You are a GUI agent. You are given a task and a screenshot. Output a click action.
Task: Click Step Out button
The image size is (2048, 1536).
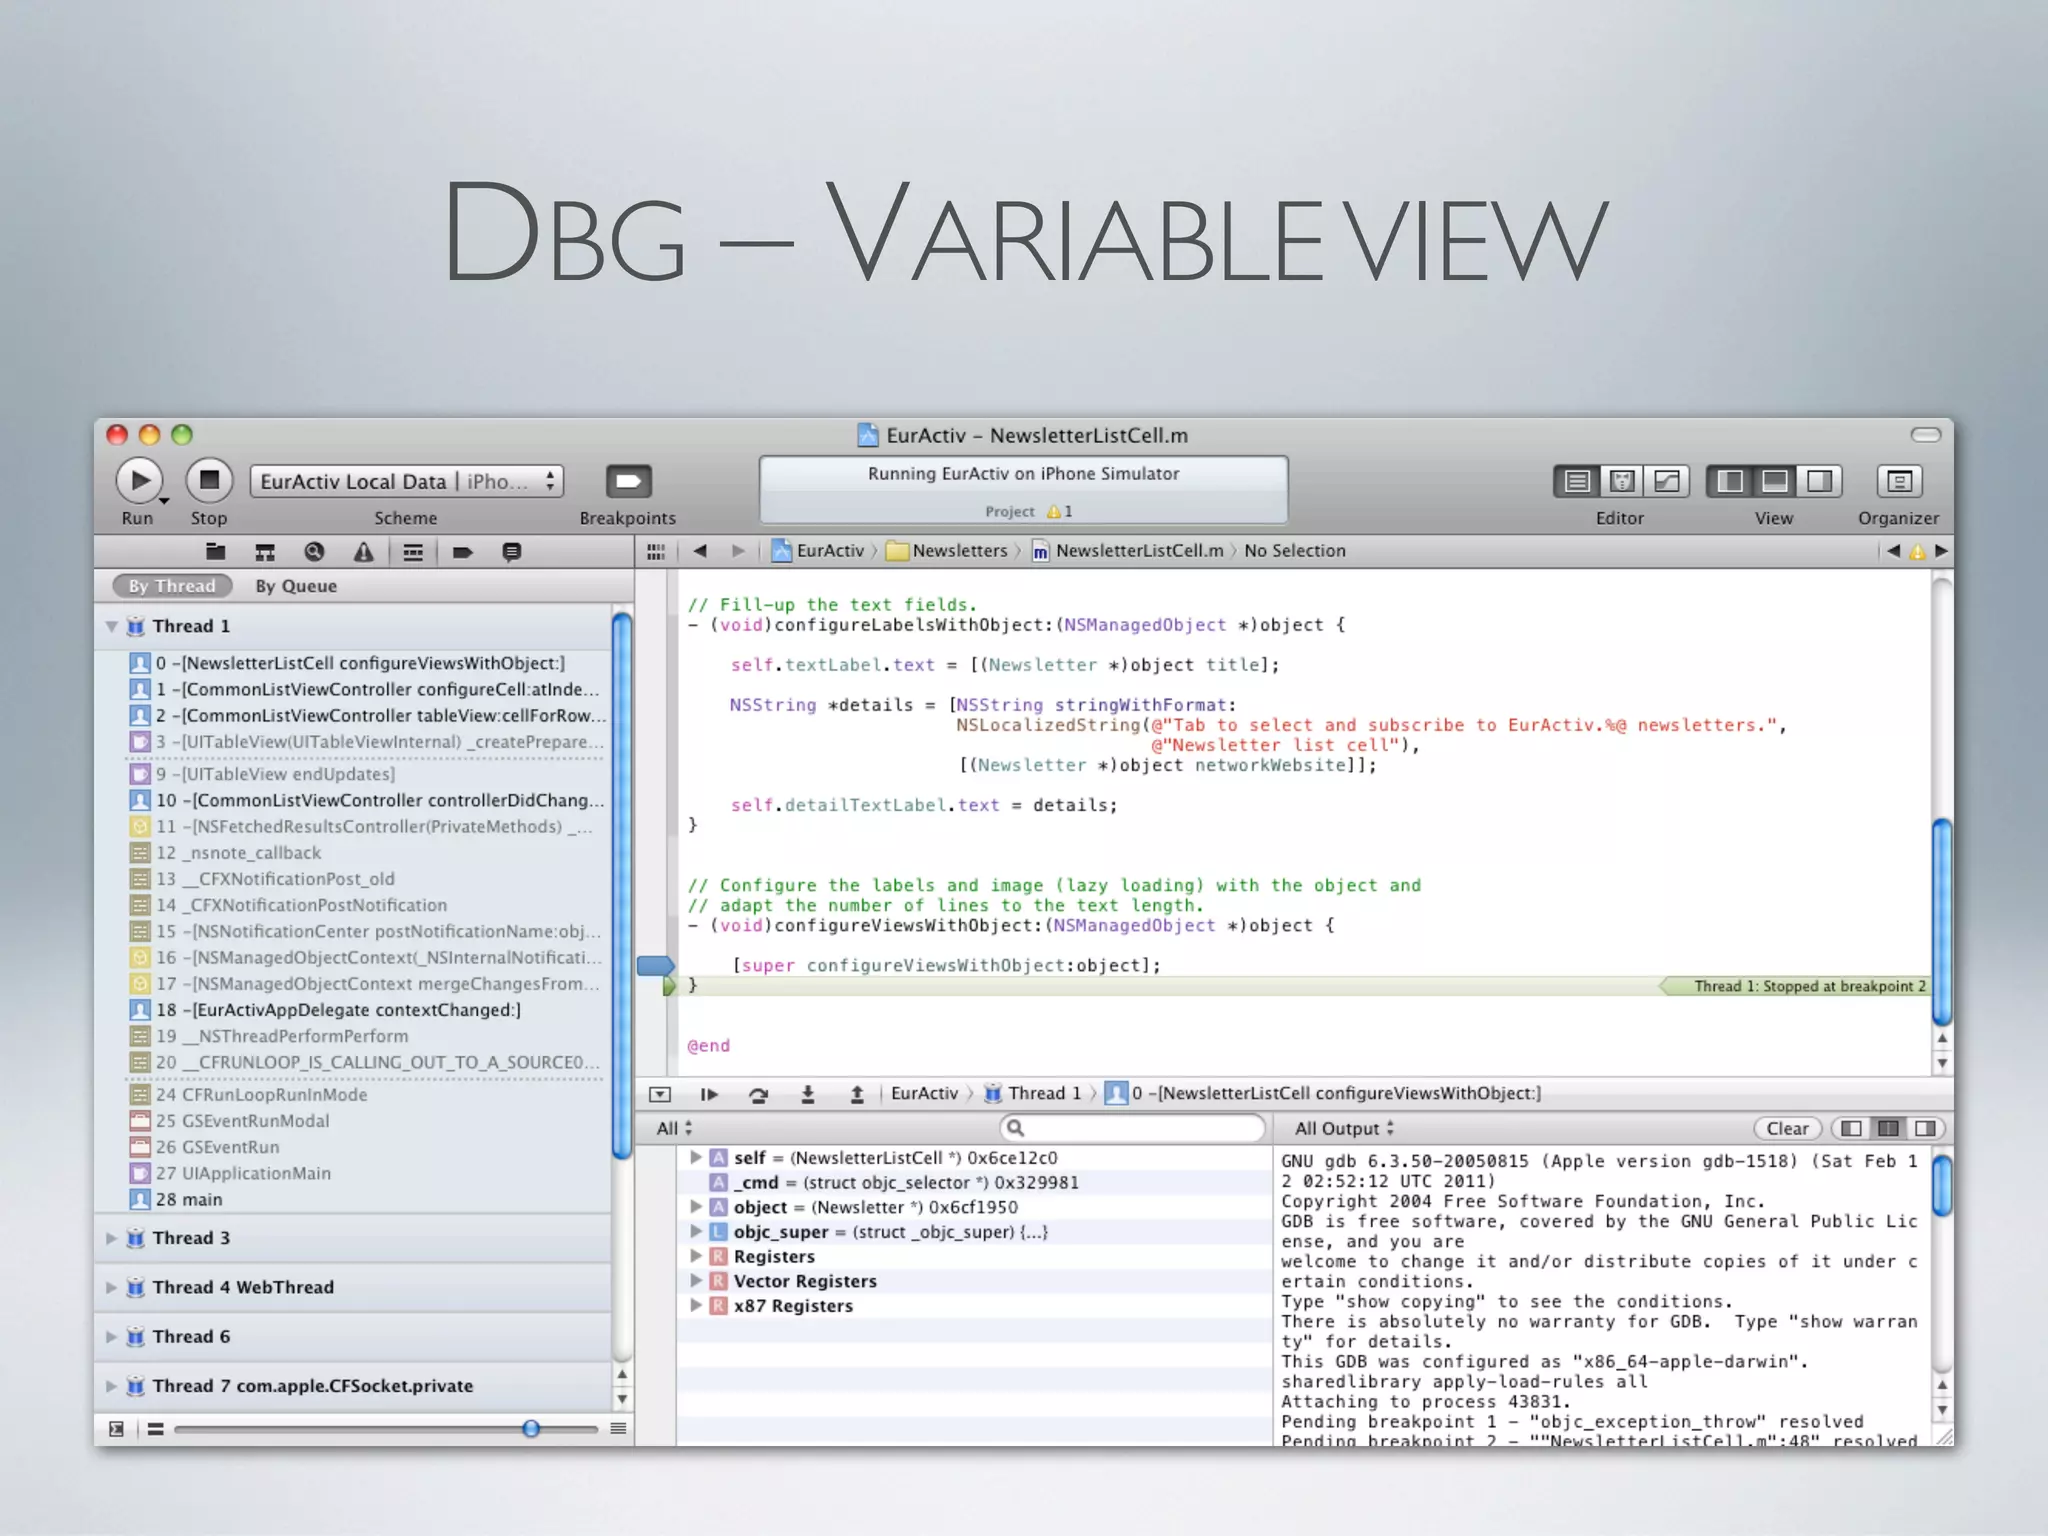pos(857,1094)
